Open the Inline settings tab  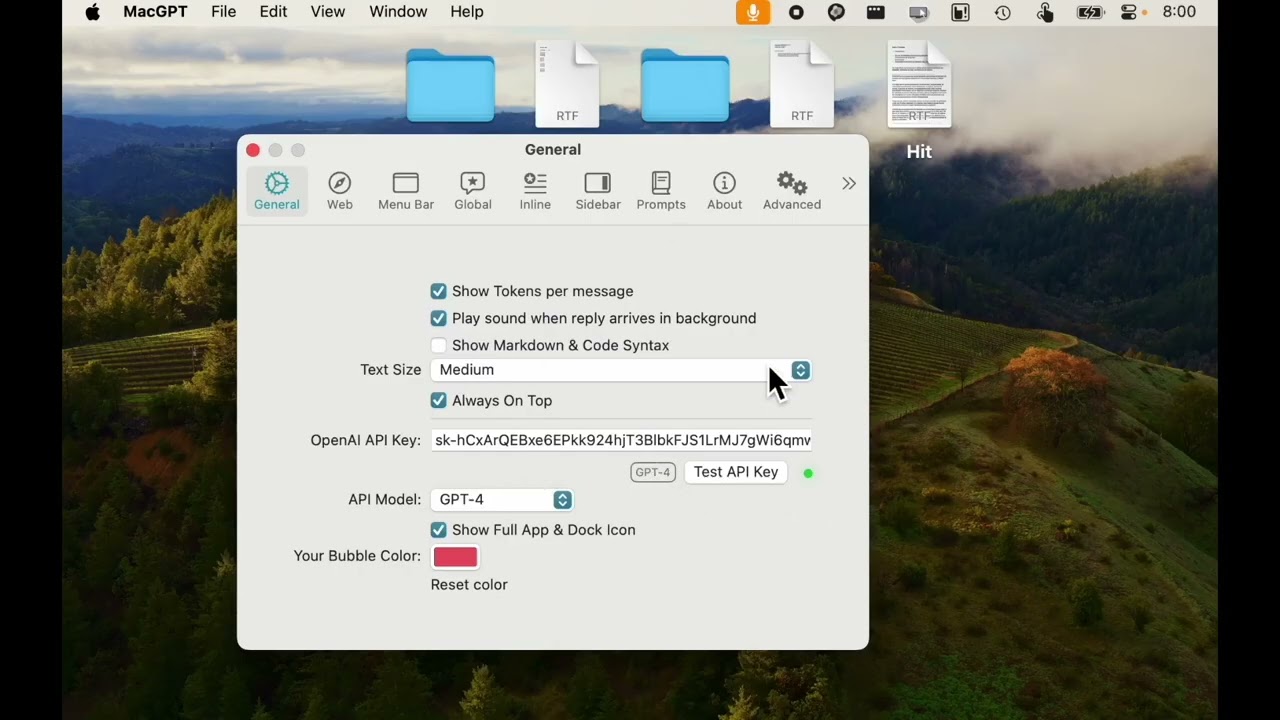click(535, 191)
